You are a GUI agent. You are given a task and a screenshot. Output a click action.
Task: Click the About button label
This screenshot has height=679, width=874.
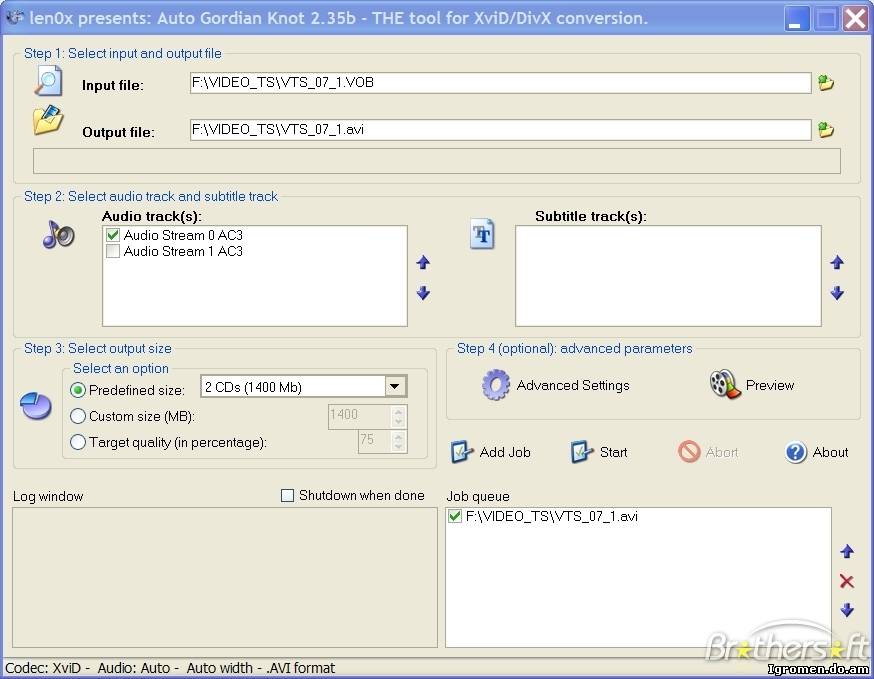coord(830,452)
